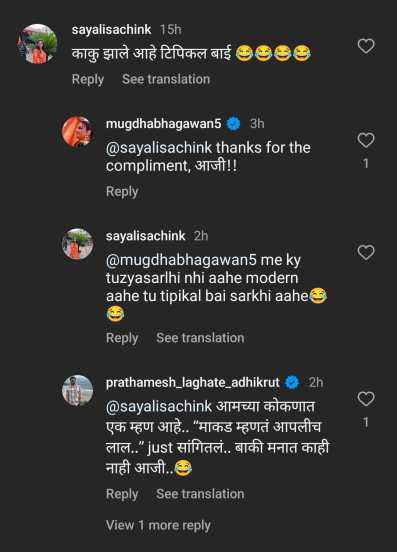
Task: Open sayalisachink's profile picture on top comment
Action: (37, 44)
